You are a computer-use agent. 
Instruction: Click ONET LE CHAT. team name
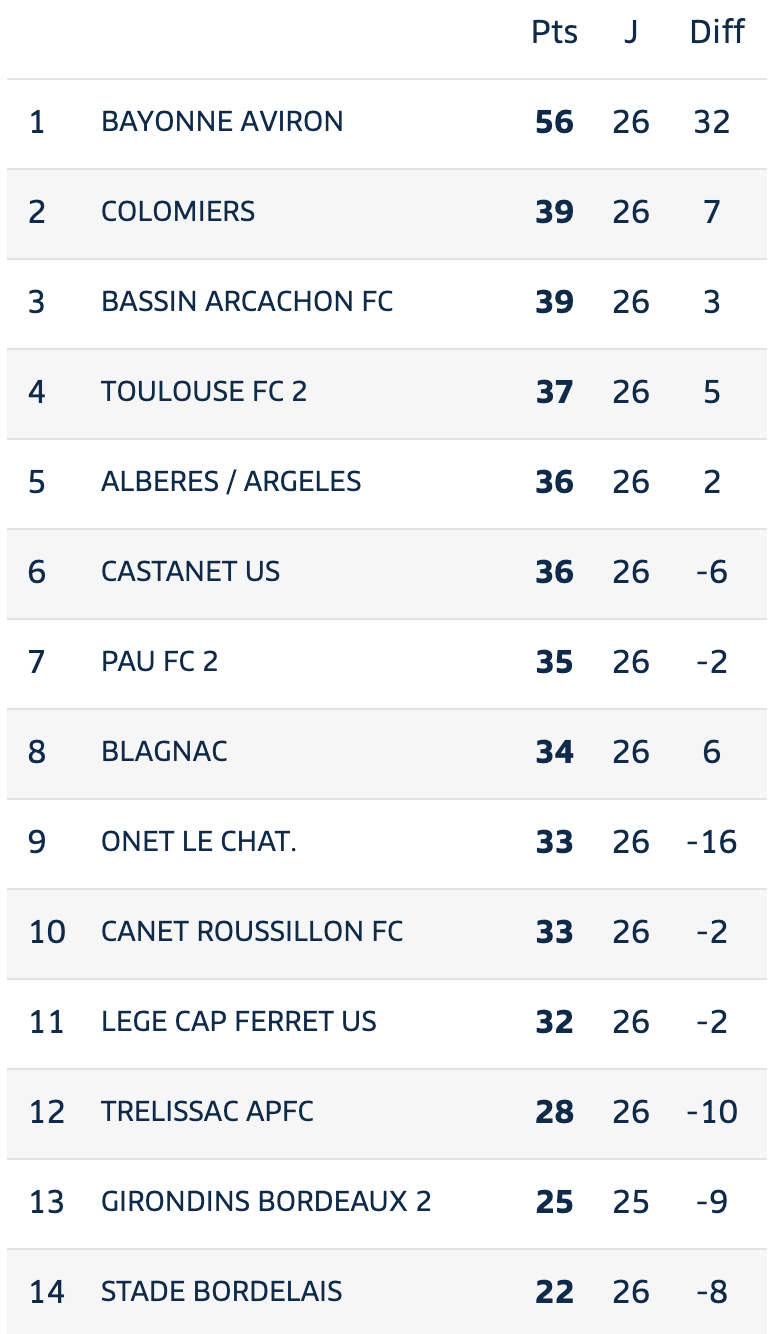[x=199, y=841]
